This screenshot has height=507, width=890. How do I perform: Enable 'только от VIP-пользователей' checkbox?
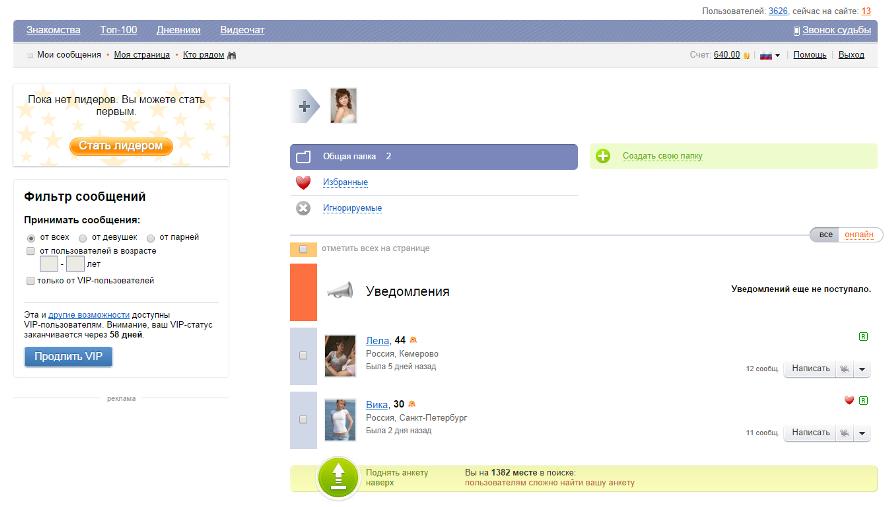tap(30, 282)
